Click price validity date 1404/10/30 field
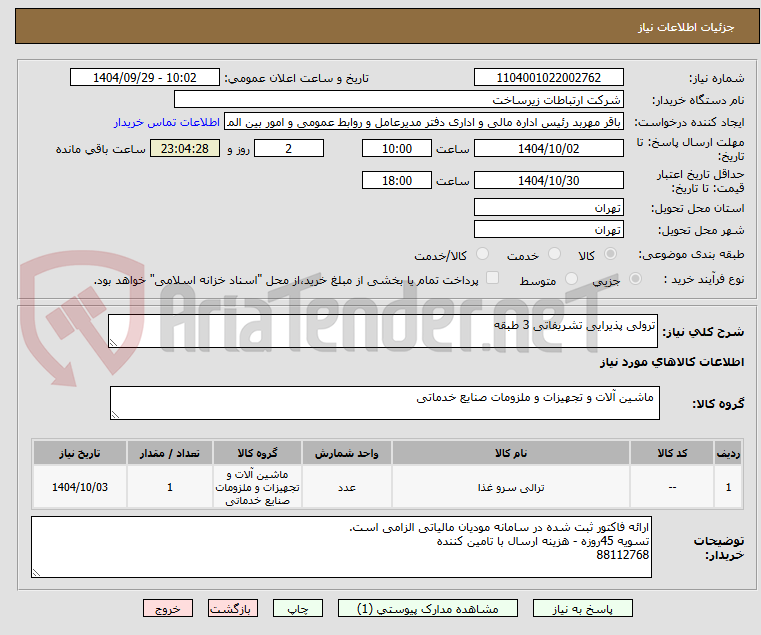The image size is (761, 635). pos(548,180)
